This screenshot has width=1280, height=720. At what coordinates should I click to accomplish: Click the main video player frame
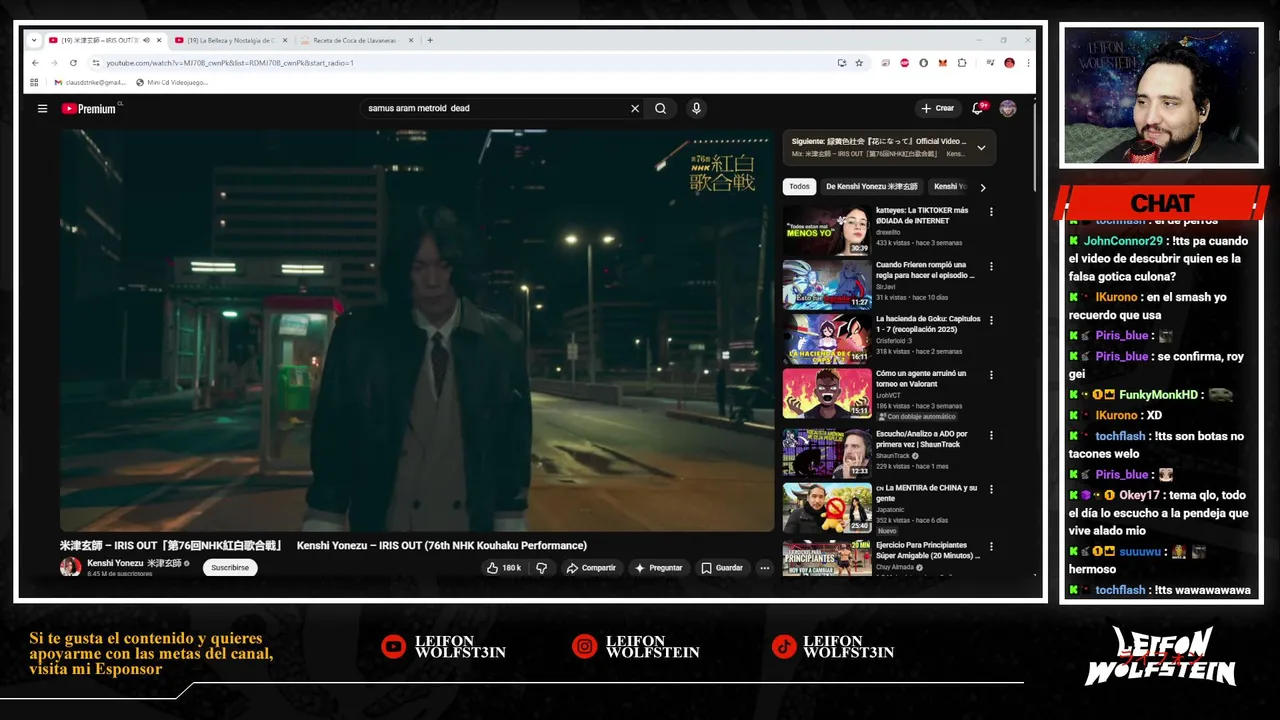417,330
